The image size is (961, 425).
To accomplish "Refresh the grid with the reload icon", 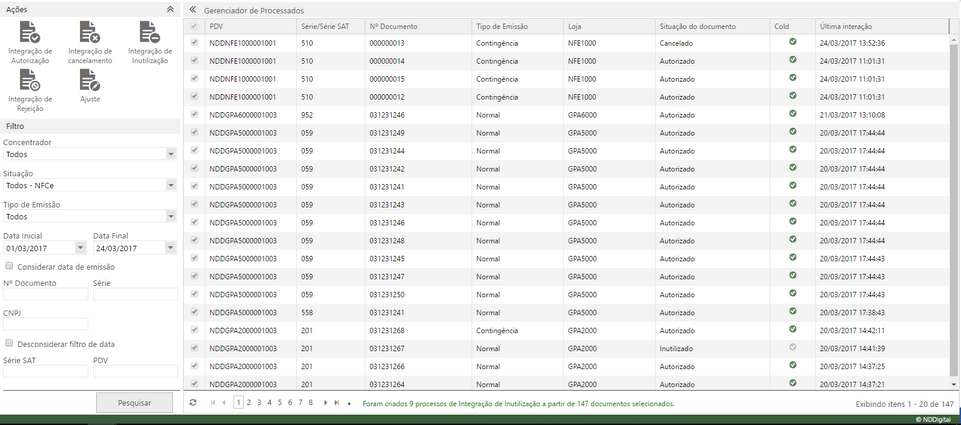I will click(x=193, y=403).
